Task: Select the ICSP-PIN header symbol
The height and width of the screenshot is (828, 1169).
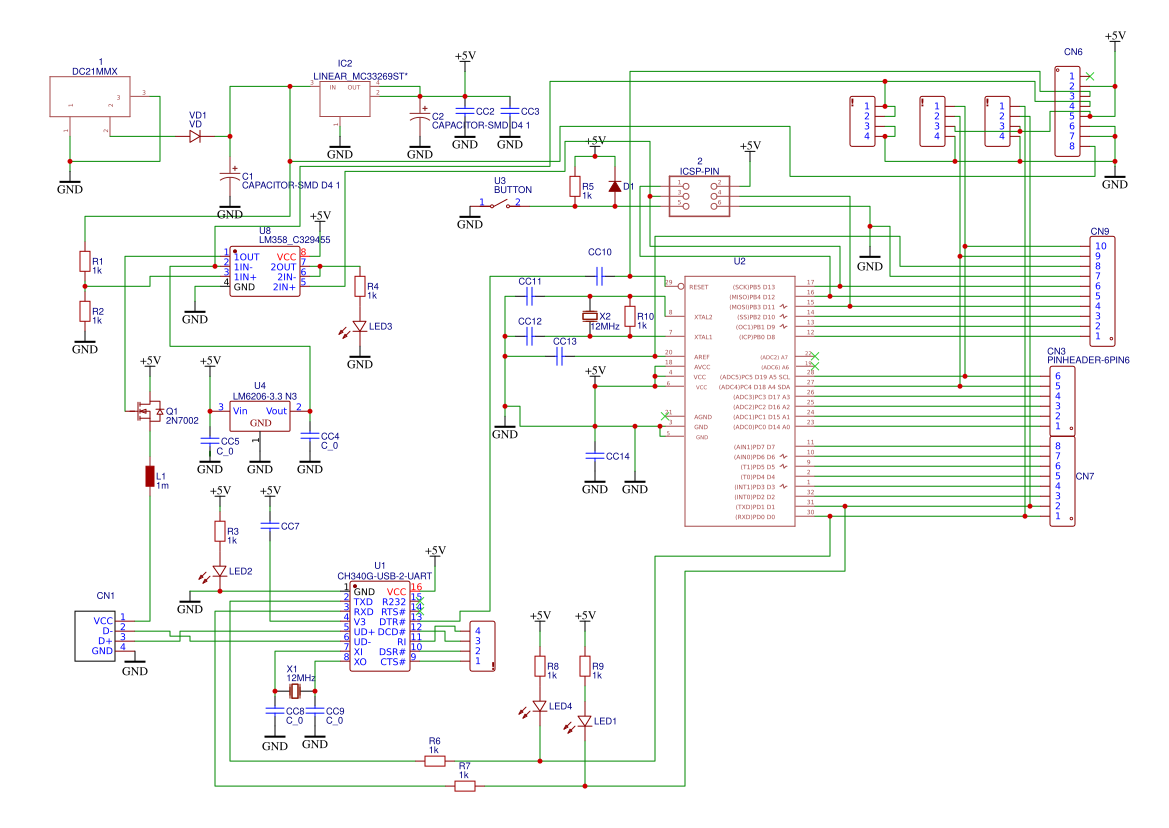Action: click(699, 196)
